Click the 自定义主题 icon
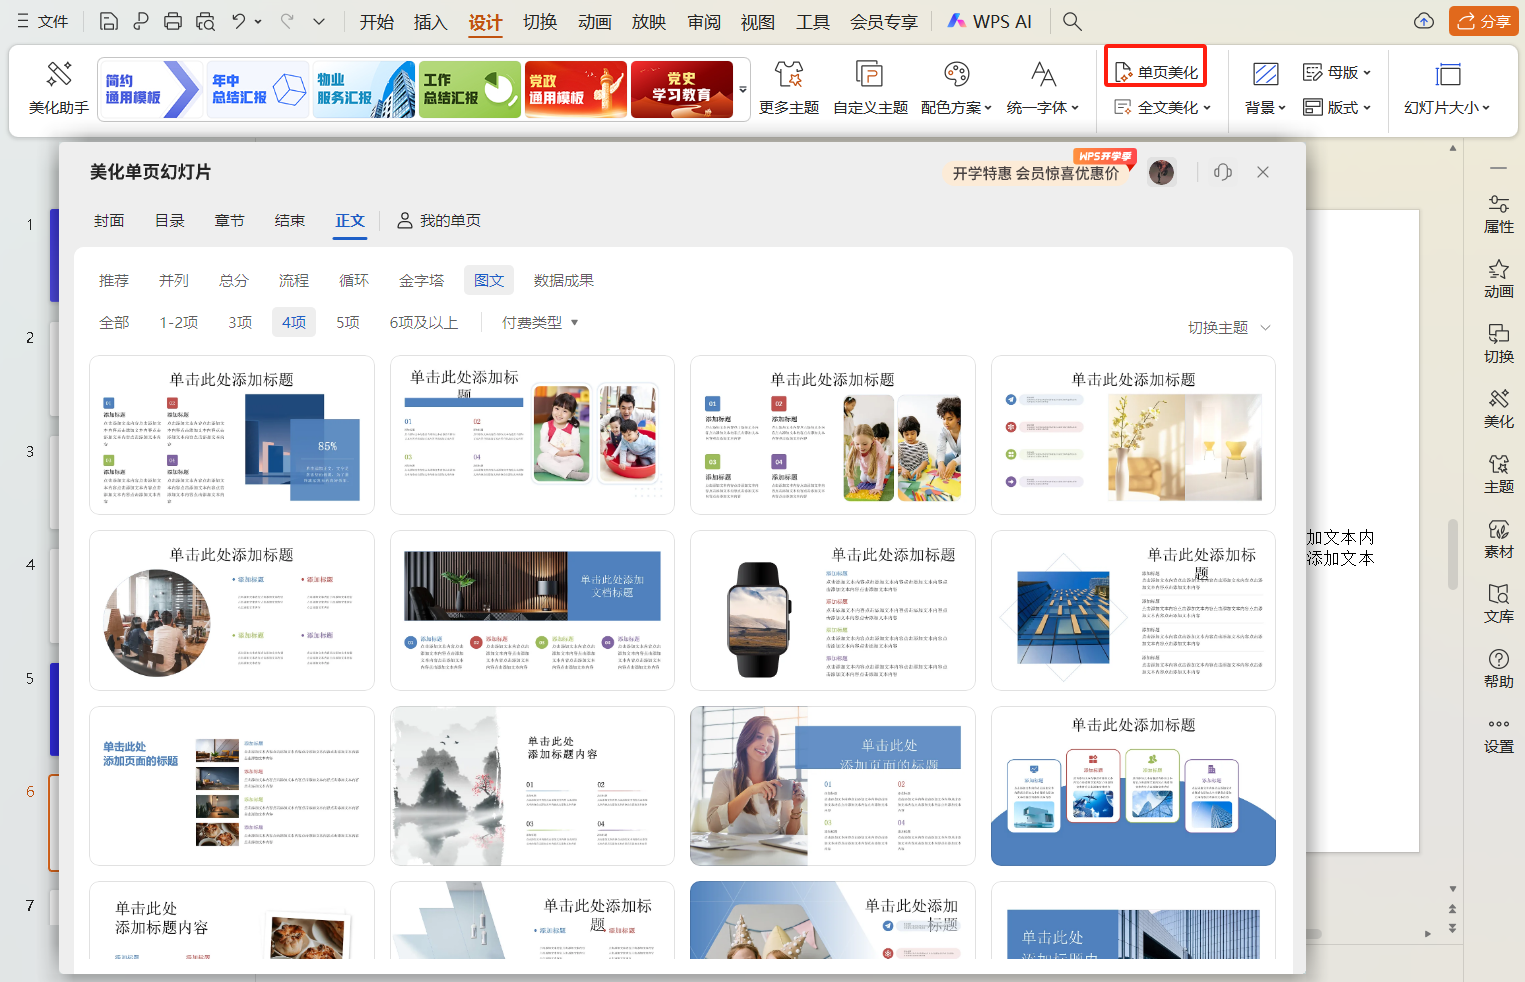This screenshot has width=1525, height=982. coord(870,88)
